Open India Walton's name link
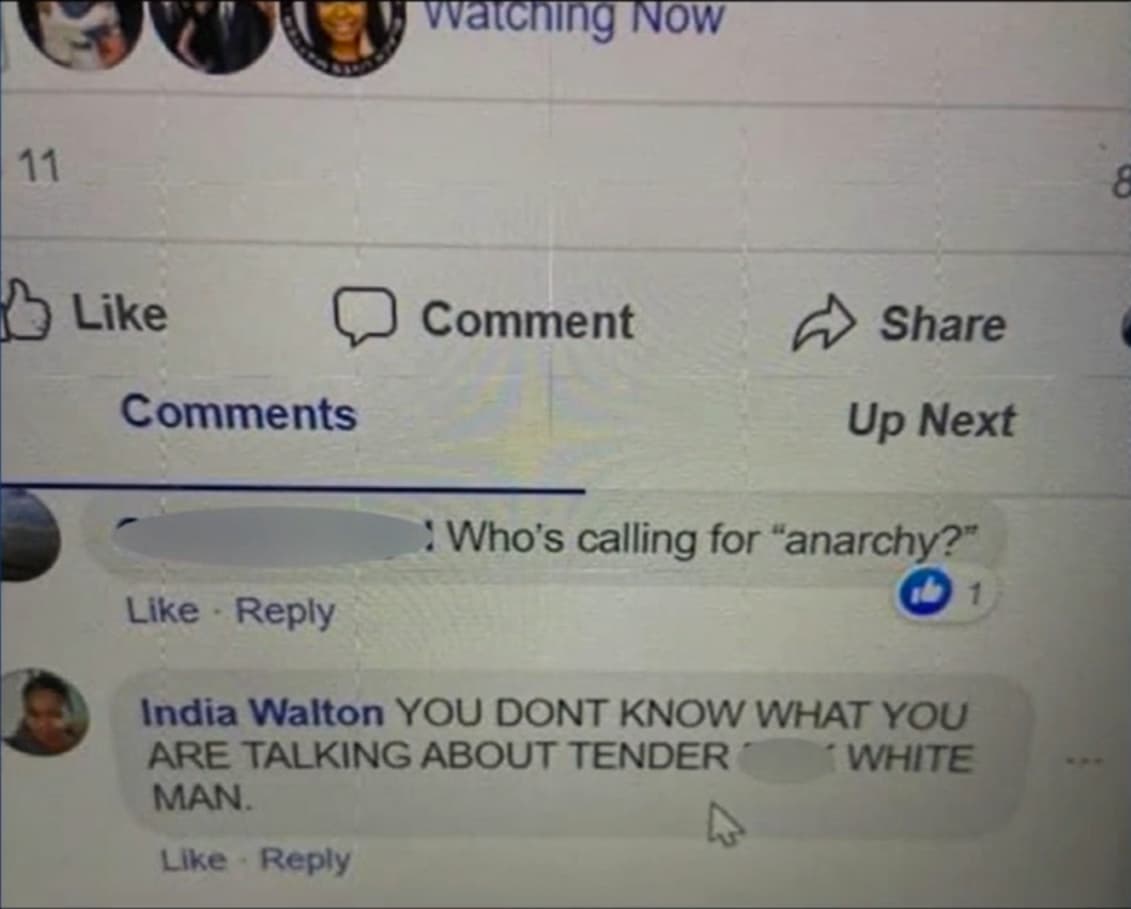The width and height of the screenshot is (1131, 909). (x=263, y=713)
